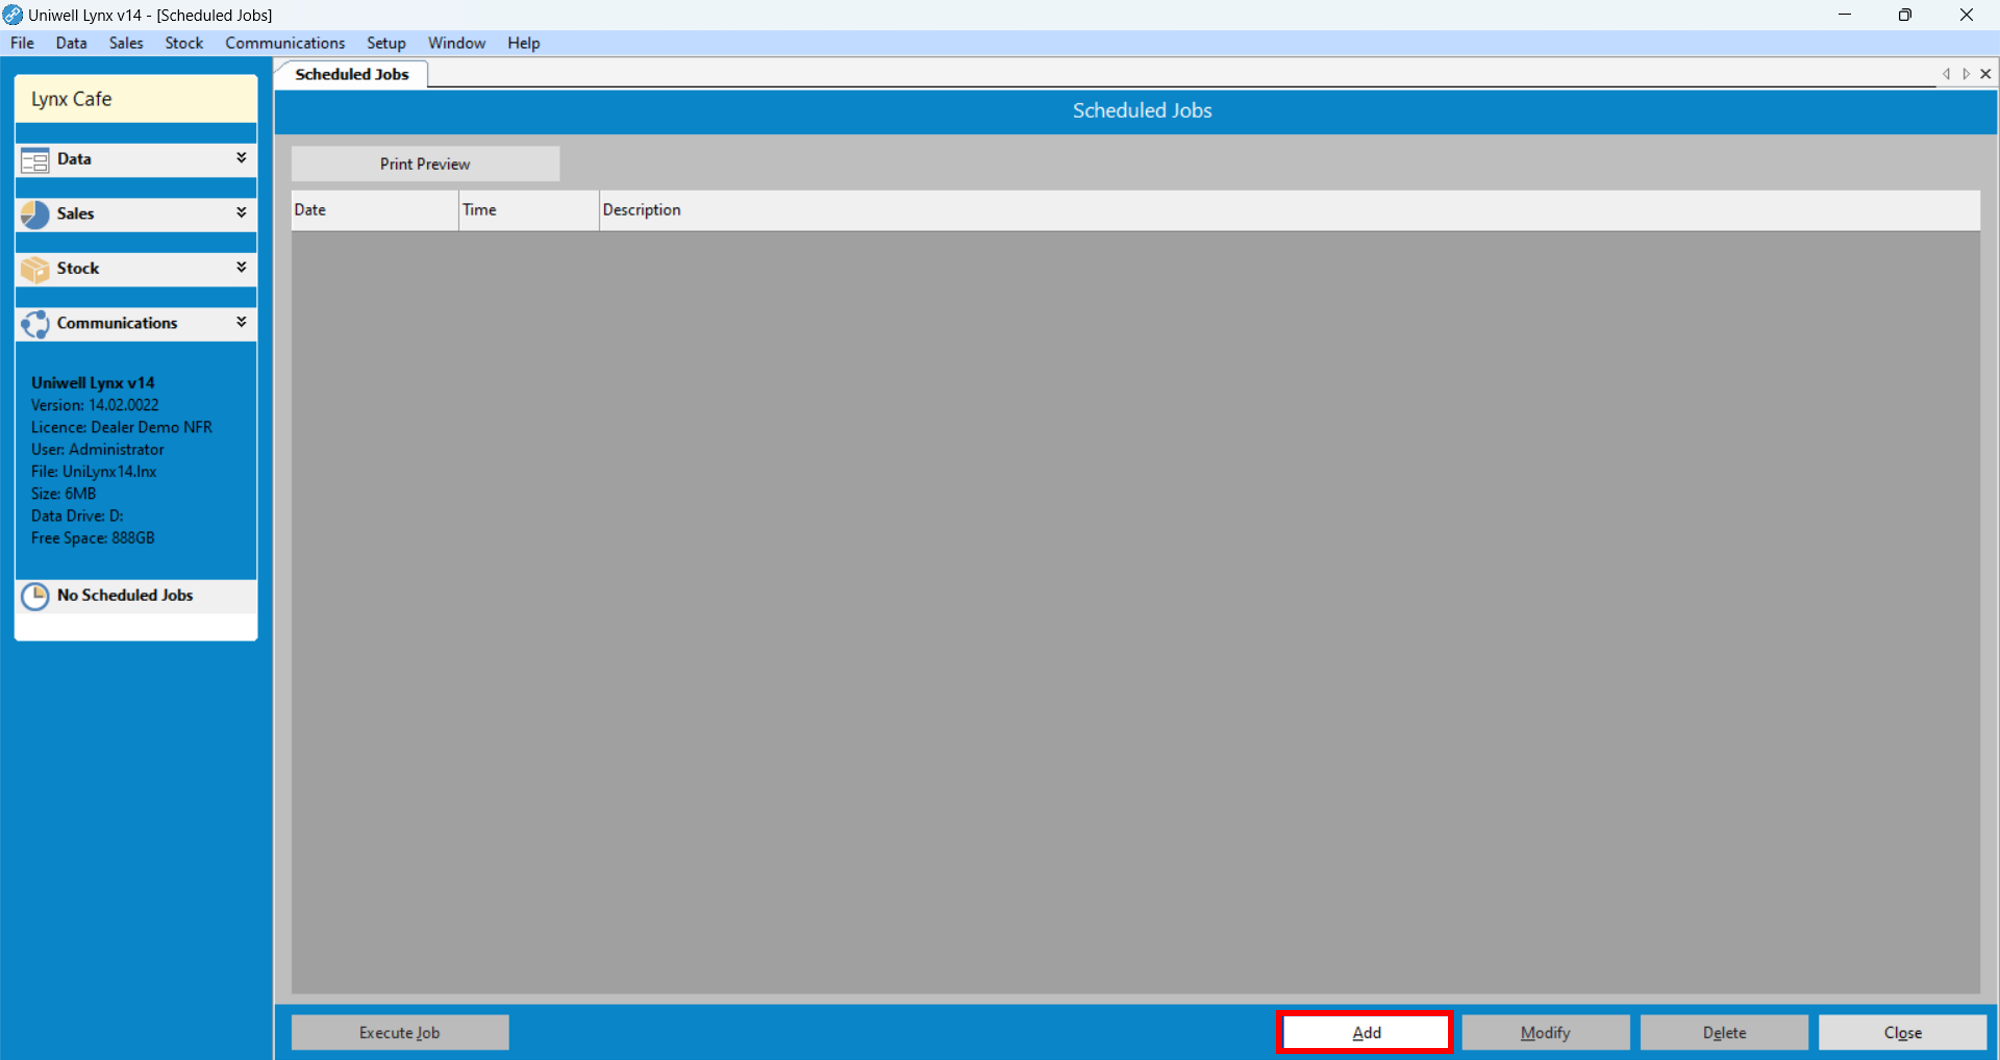The image size is (2000, 1060).
Task: Select the Scheduled Jobs tab
Action: (x=352, y=74)
